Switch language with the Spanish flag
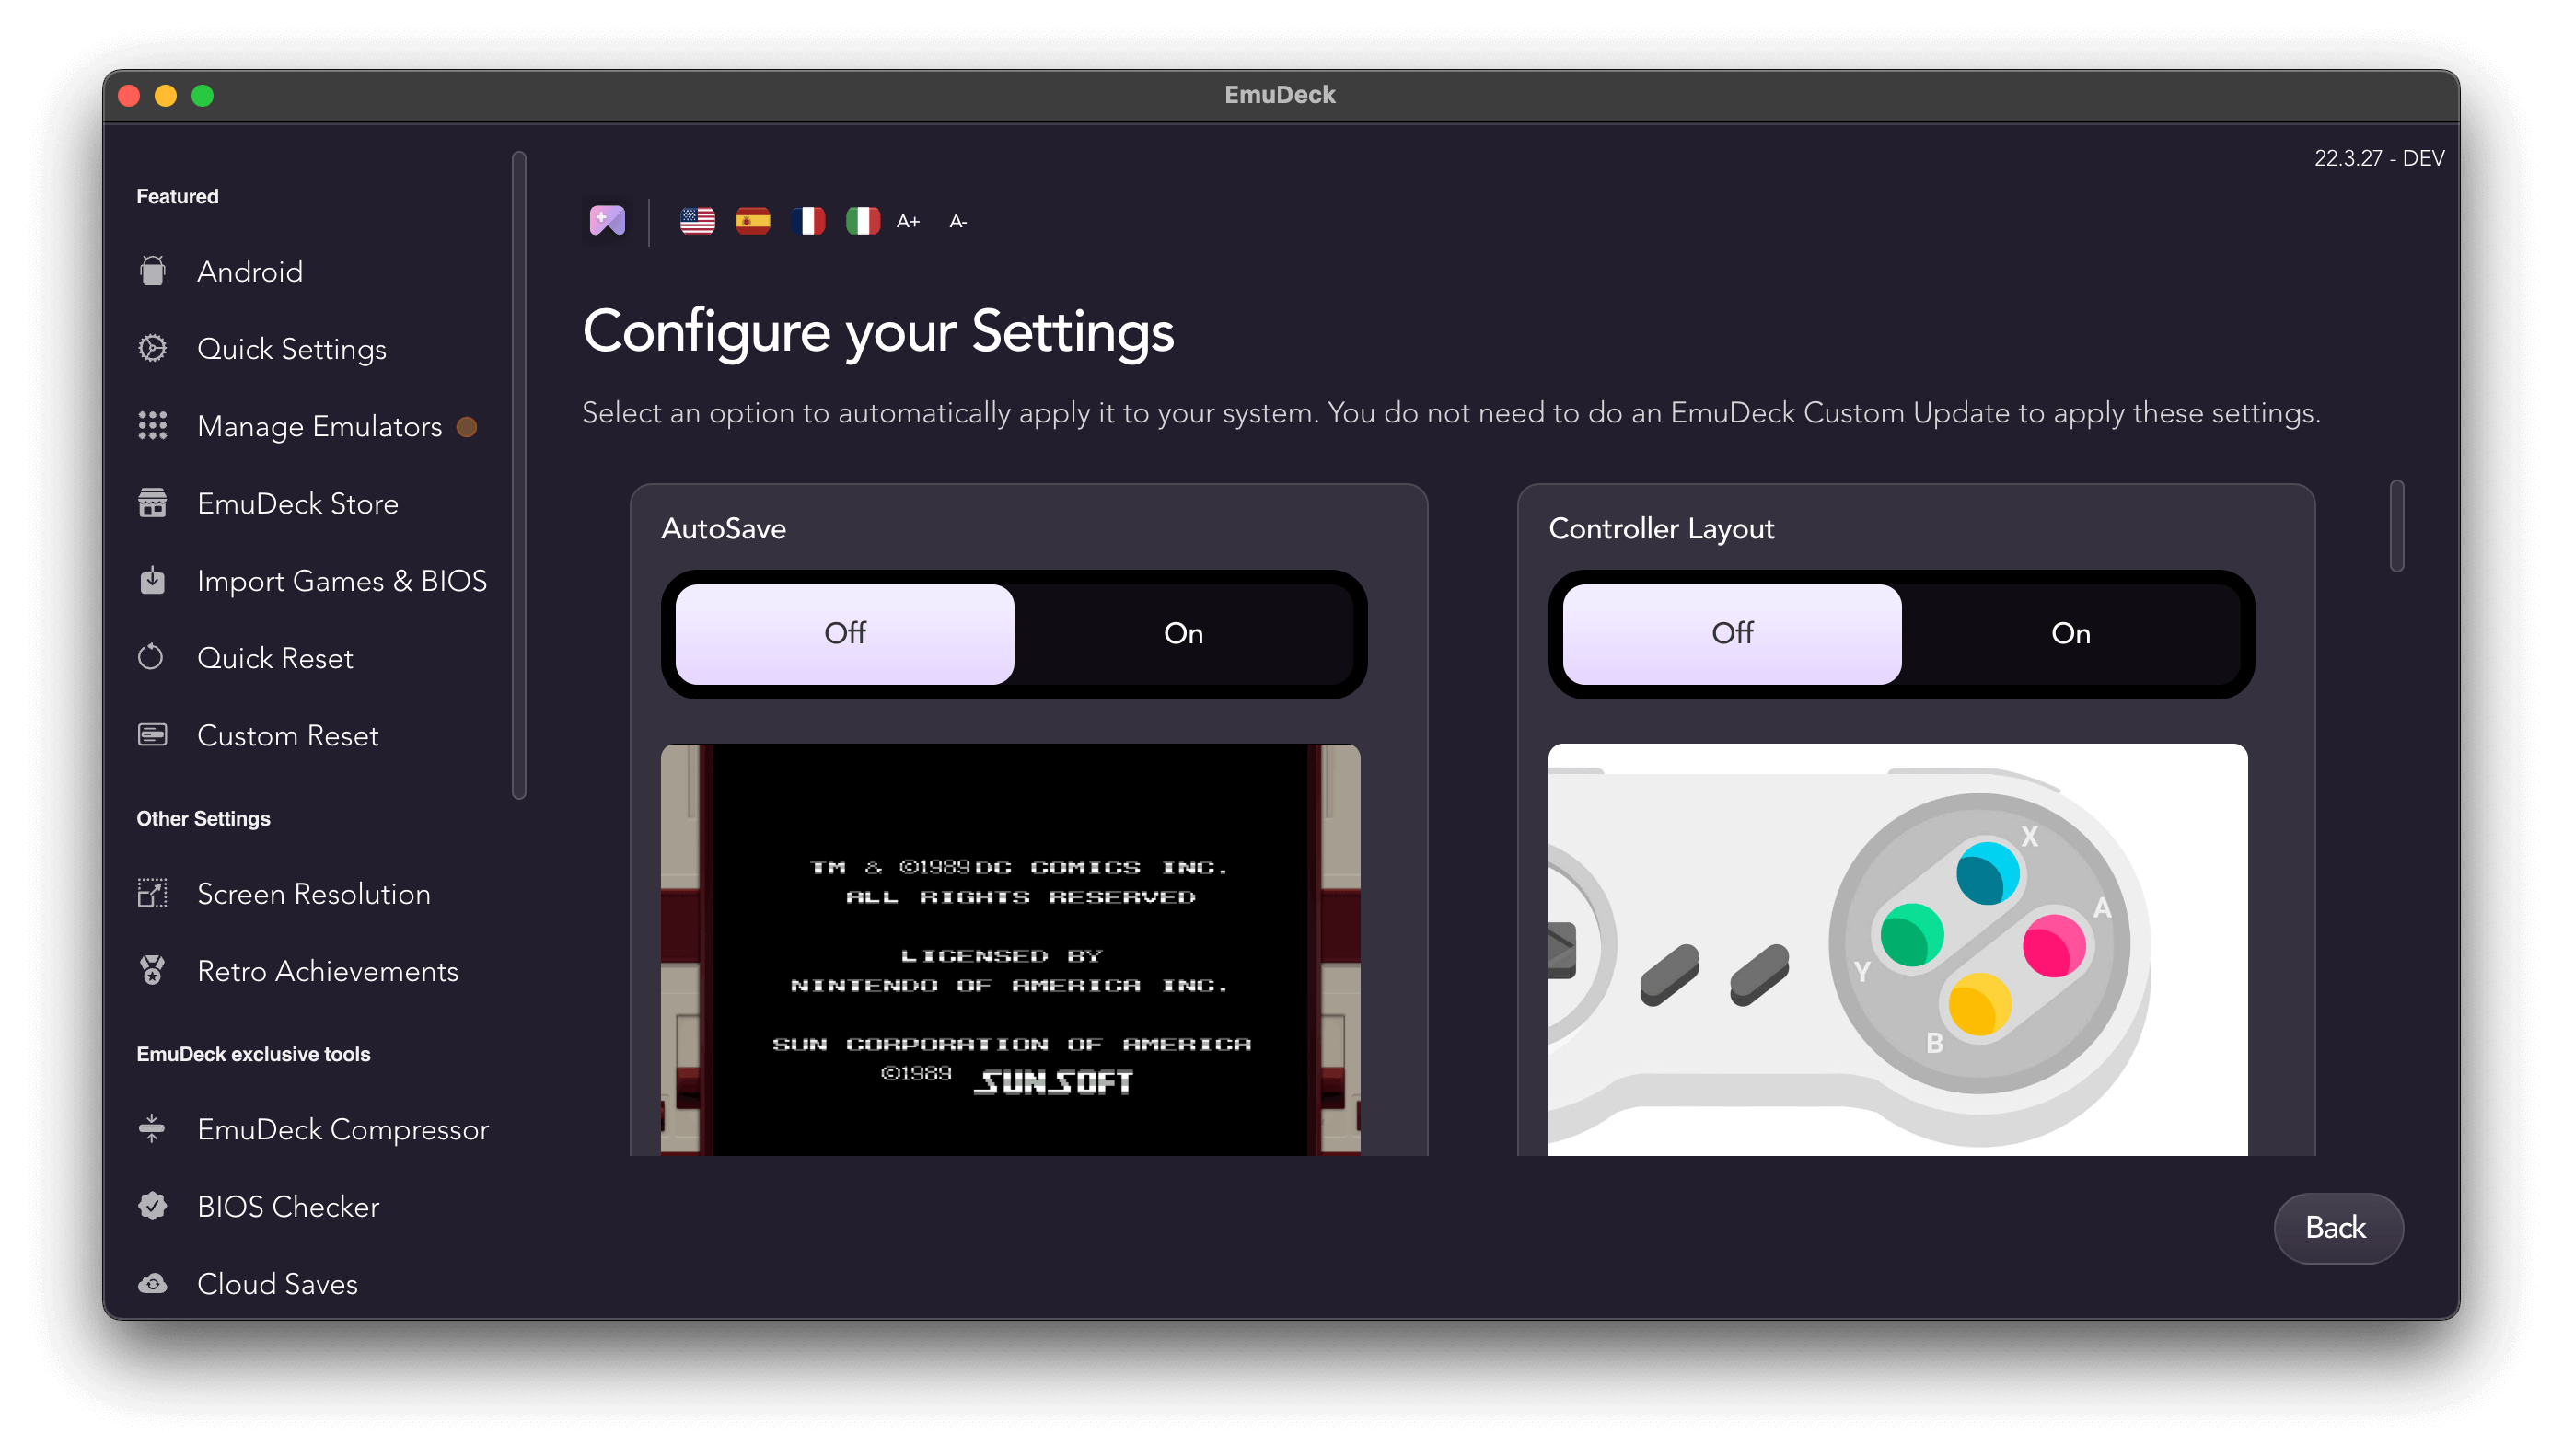The width and height of the screenshot is (2563, 1456). [x=753, y=221]
